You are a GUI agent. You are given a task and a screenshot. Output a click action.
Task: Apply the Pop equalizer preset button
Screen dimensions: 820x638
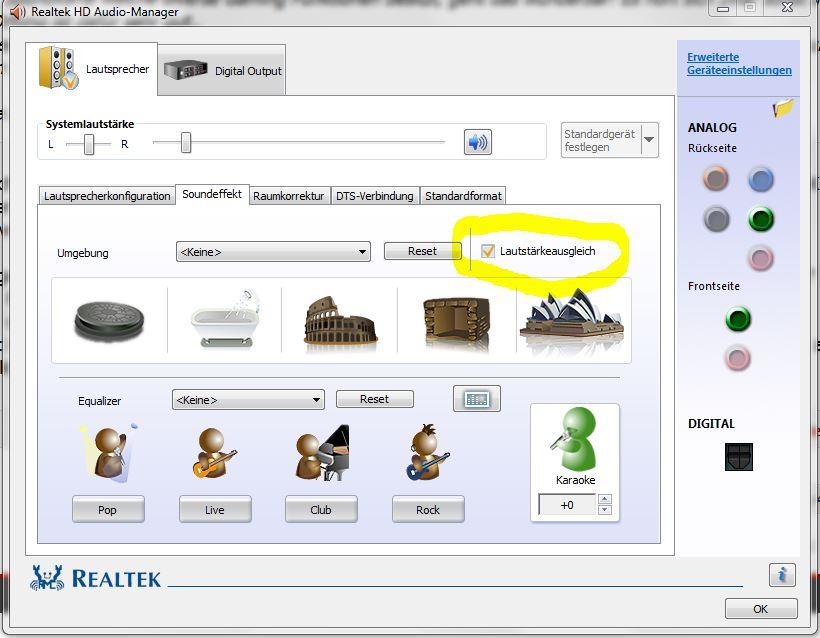108,509
